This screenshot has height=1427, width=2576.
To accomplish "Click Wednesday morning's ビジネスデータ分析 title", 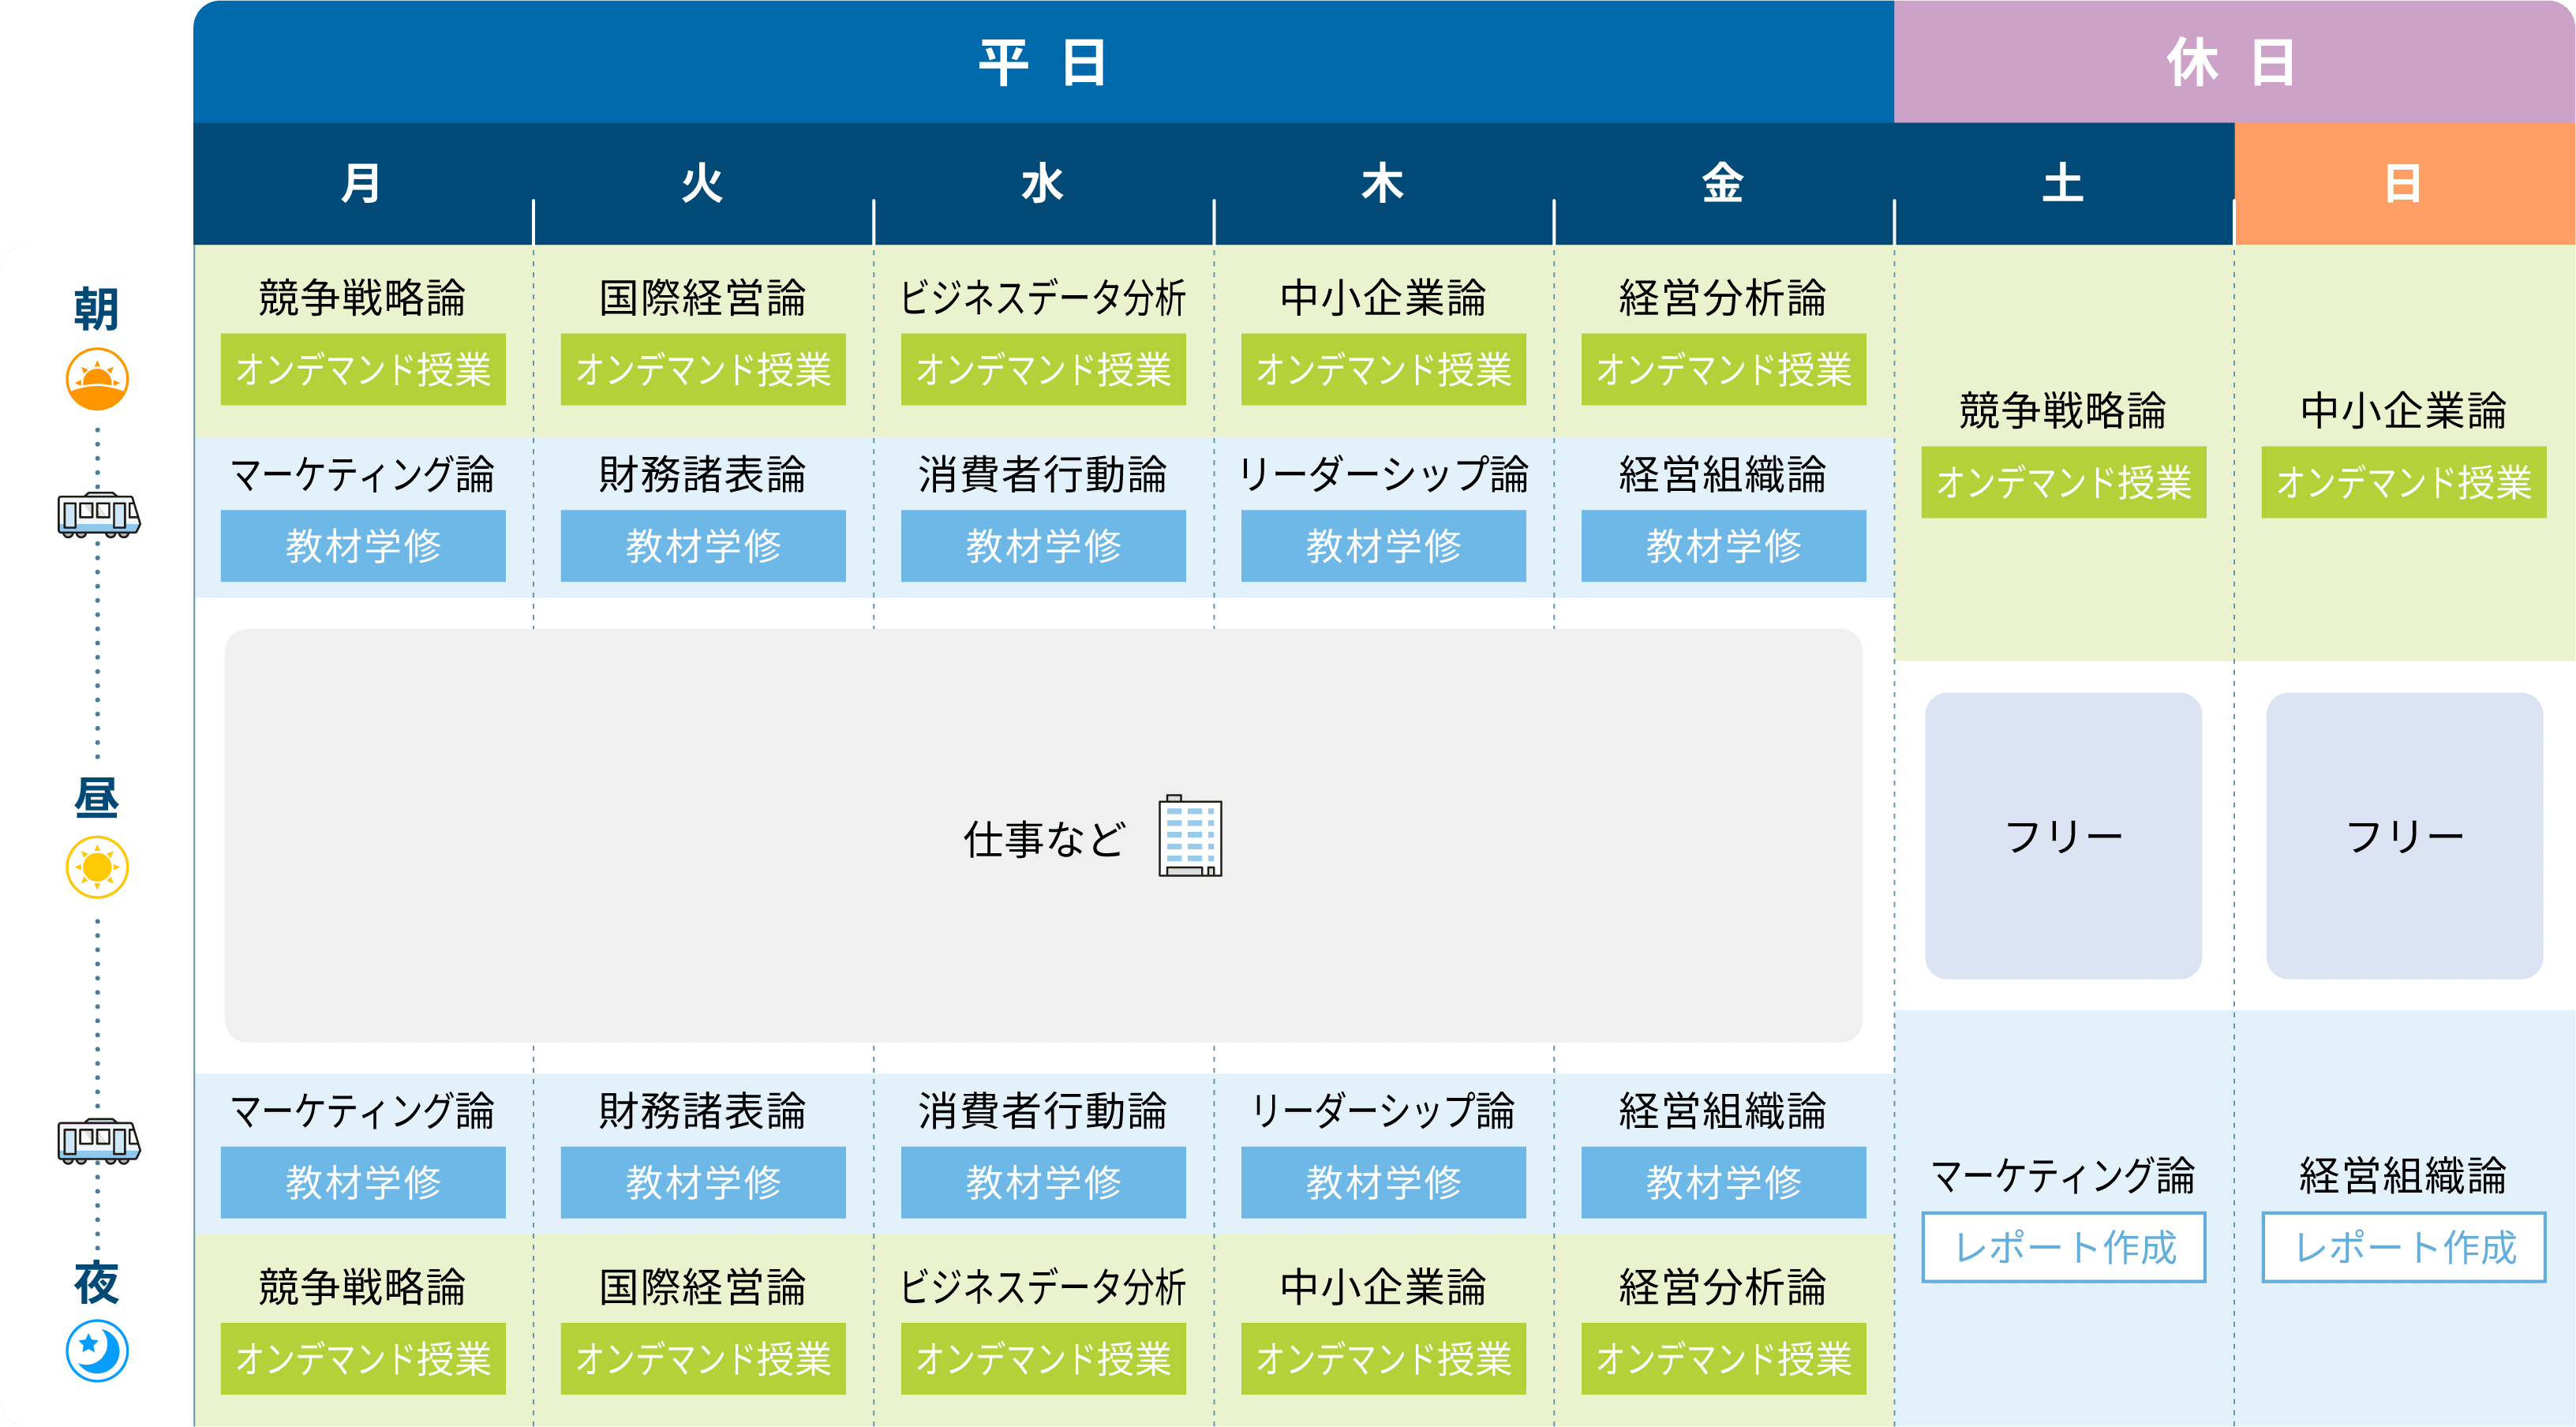I will 1043,298.
